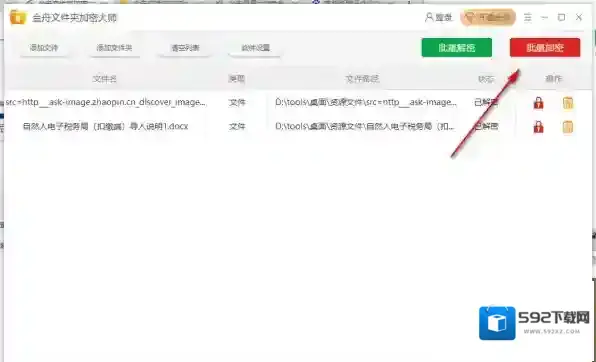Click the 已解密 status of the docx row

[x=486, y=126]
